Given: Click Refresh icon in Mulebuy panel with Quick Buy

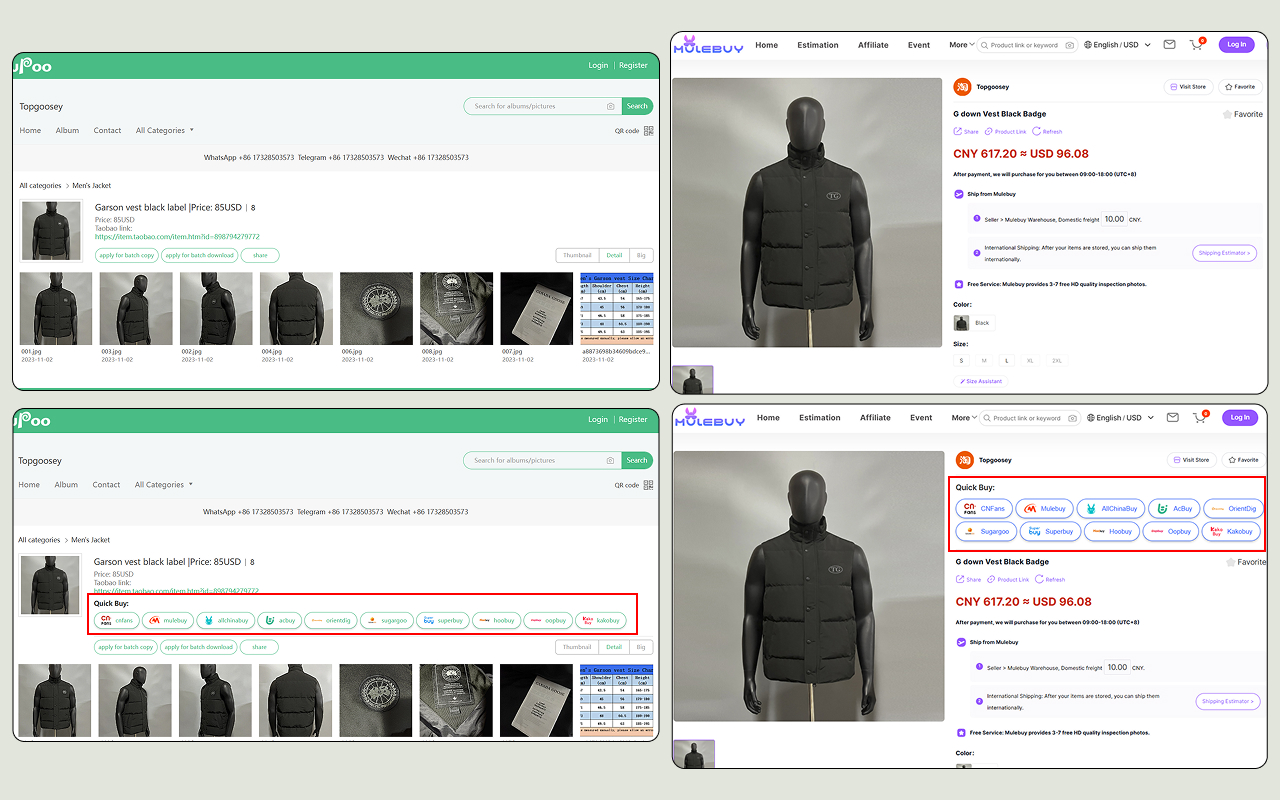Looking at the screenshot, I should 1040,579.
